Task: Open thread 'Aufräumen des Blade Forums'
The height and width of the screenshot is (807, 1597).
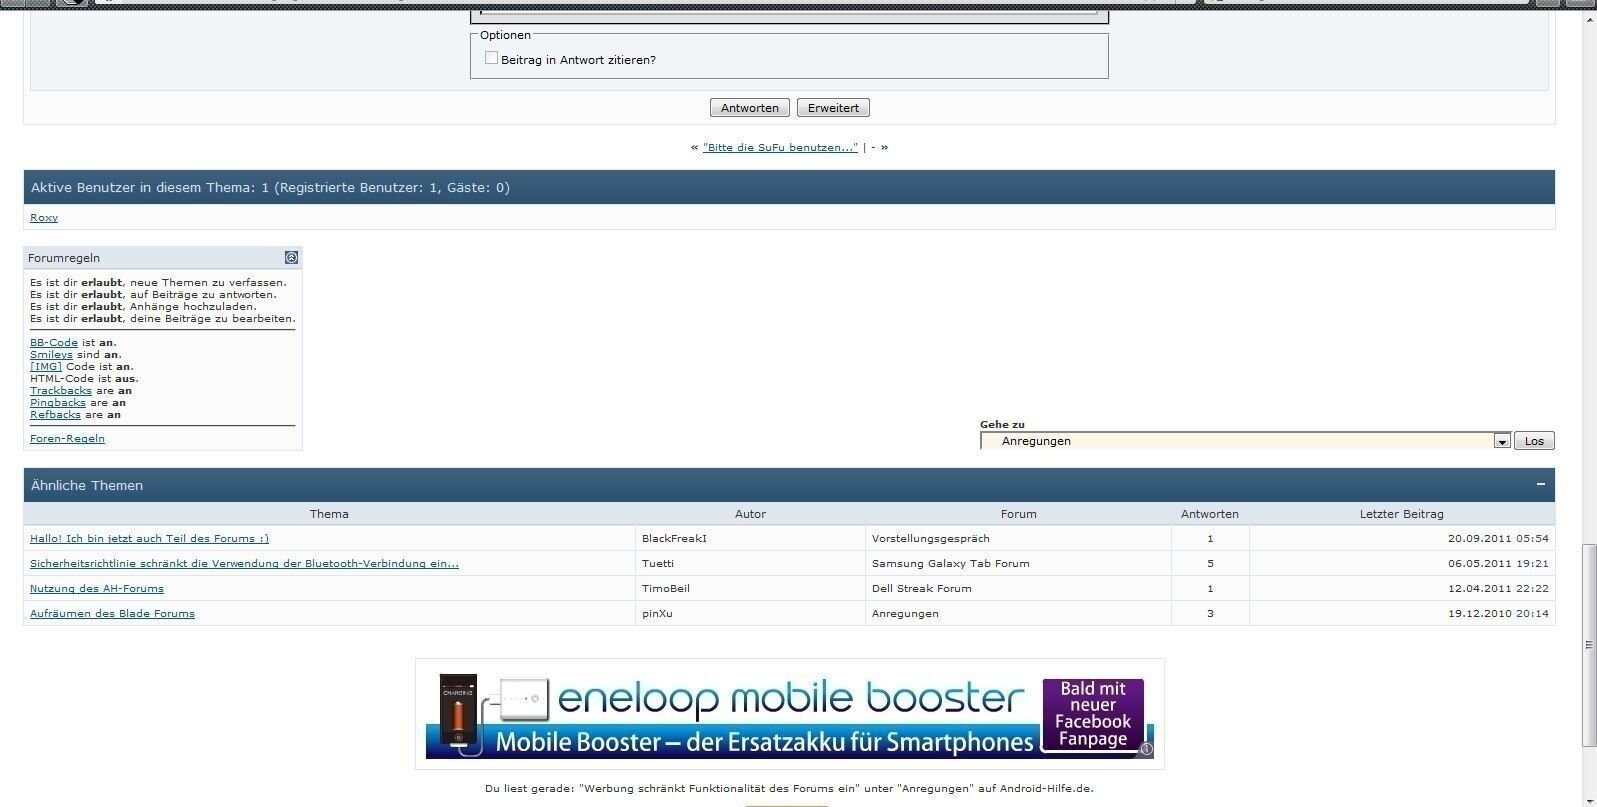Action: click(112, 614)
